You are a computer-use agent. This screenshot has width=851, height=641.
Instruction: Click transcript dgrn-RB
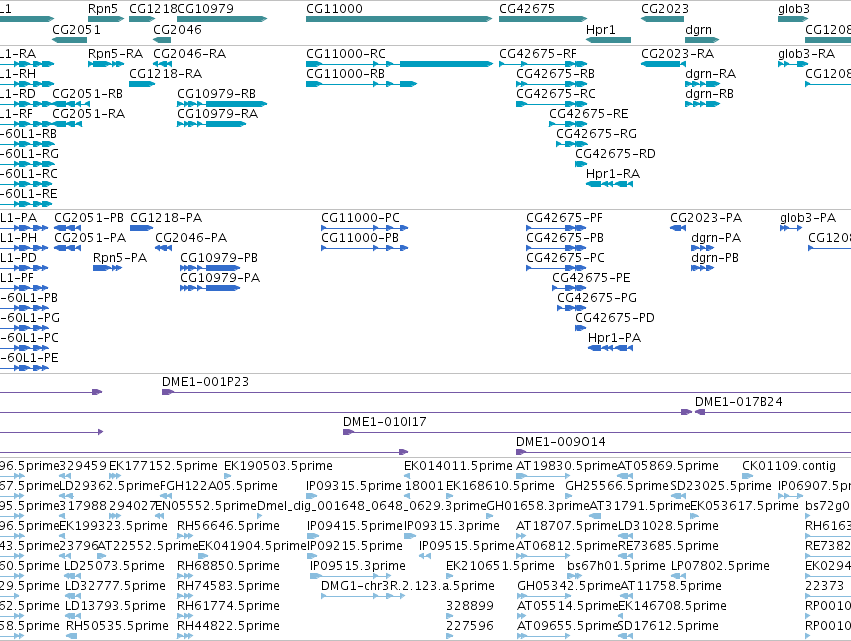[x=710, y=94]
